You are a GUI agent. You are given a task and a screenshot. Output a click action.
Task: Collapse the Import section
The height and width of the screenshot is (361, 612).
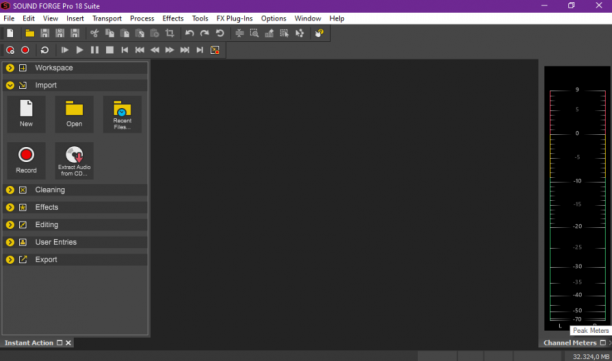(x=10, y=85)
